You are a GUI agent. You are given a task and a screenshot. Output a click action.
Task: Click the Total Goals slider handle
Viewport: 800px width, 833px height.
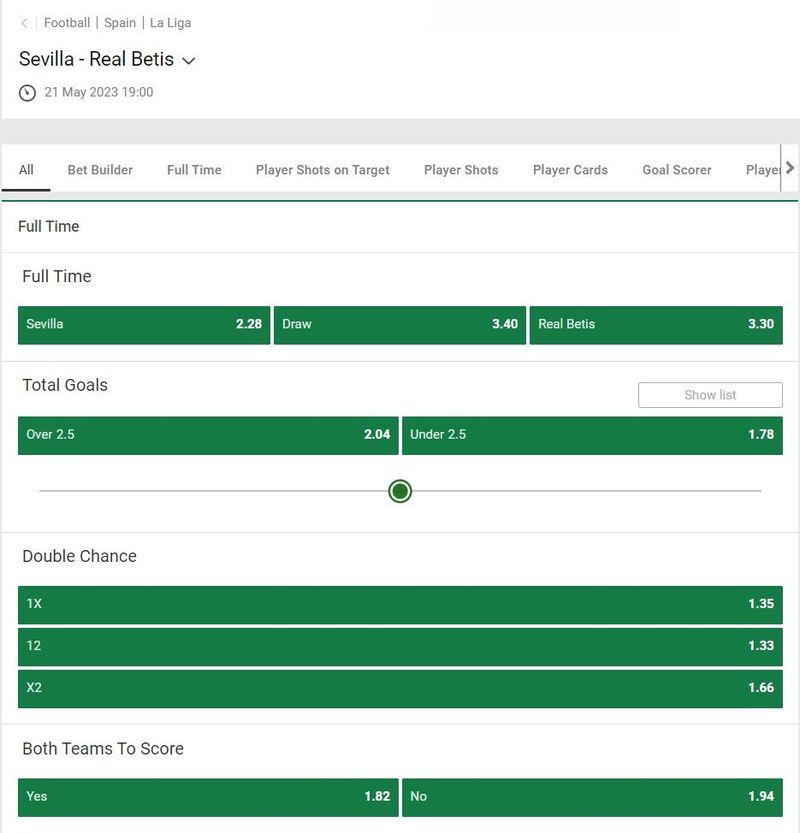400,491
